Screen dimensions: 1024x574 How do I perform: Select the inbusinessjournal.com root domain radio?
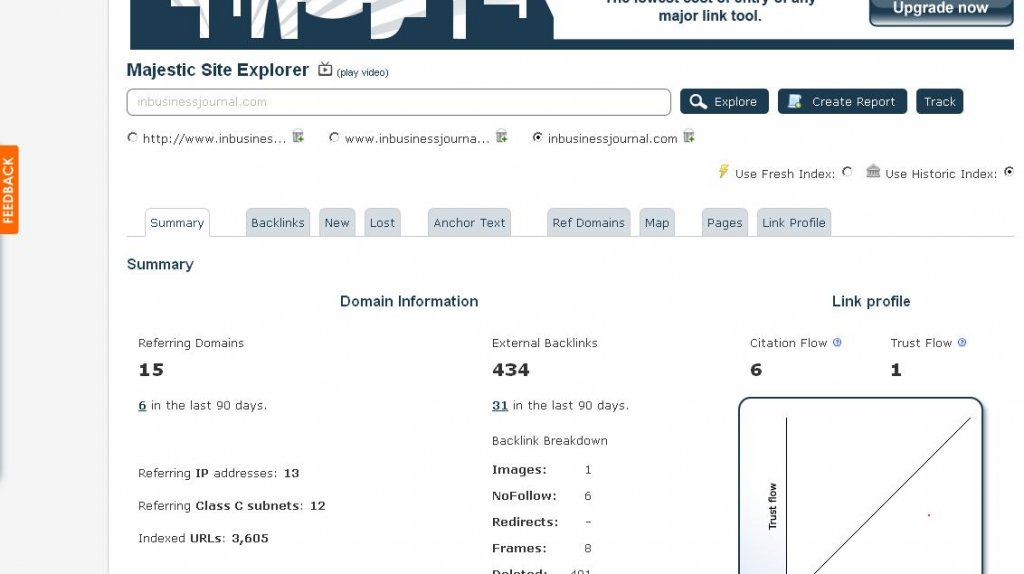[x=537, y=137]
